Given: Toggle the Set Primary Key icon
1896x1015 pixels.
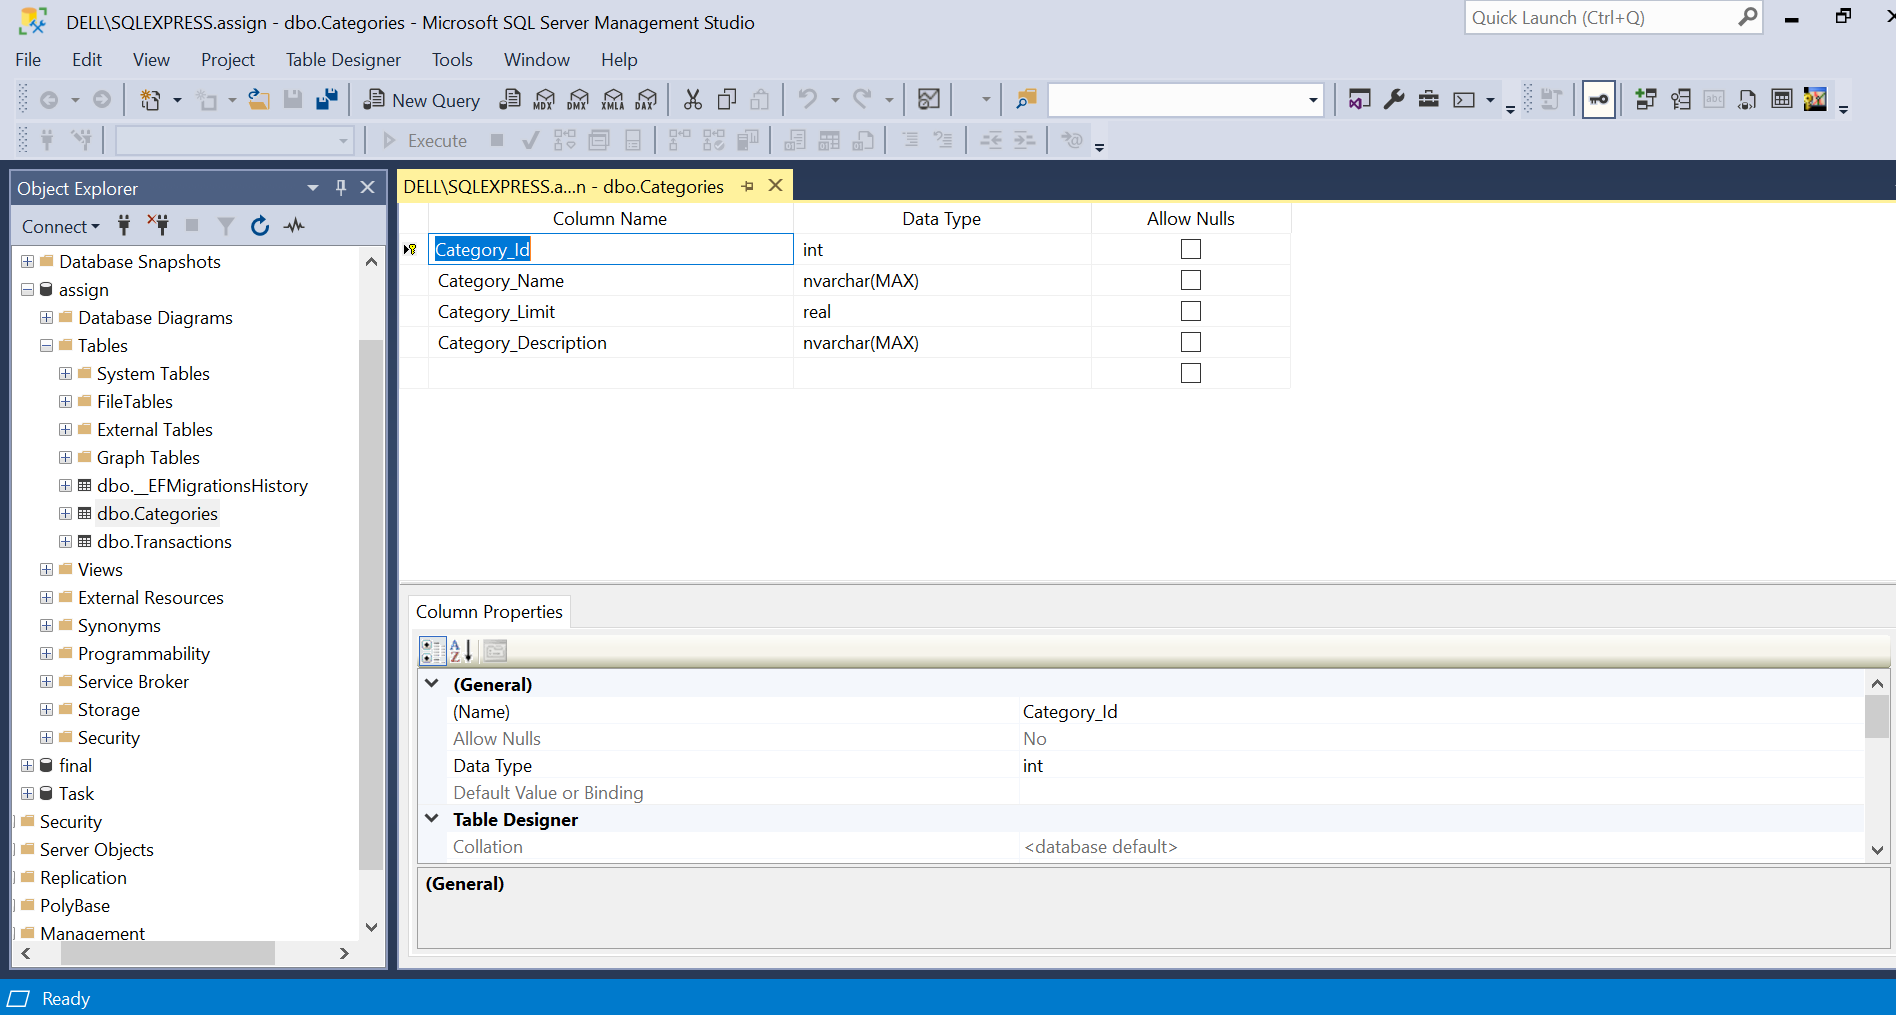Looking at the screenshot, I should tap(1598, 100).
